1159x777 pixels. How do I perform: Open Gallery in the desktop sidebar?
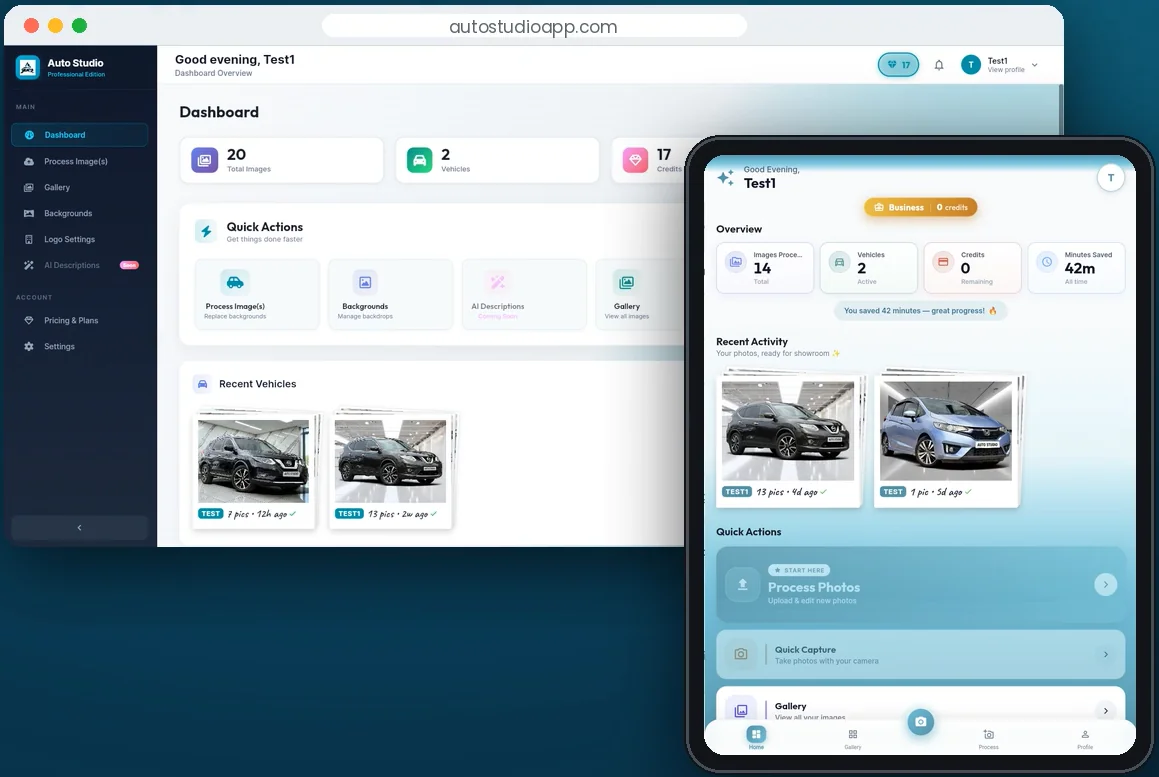(x=79, y=187)
